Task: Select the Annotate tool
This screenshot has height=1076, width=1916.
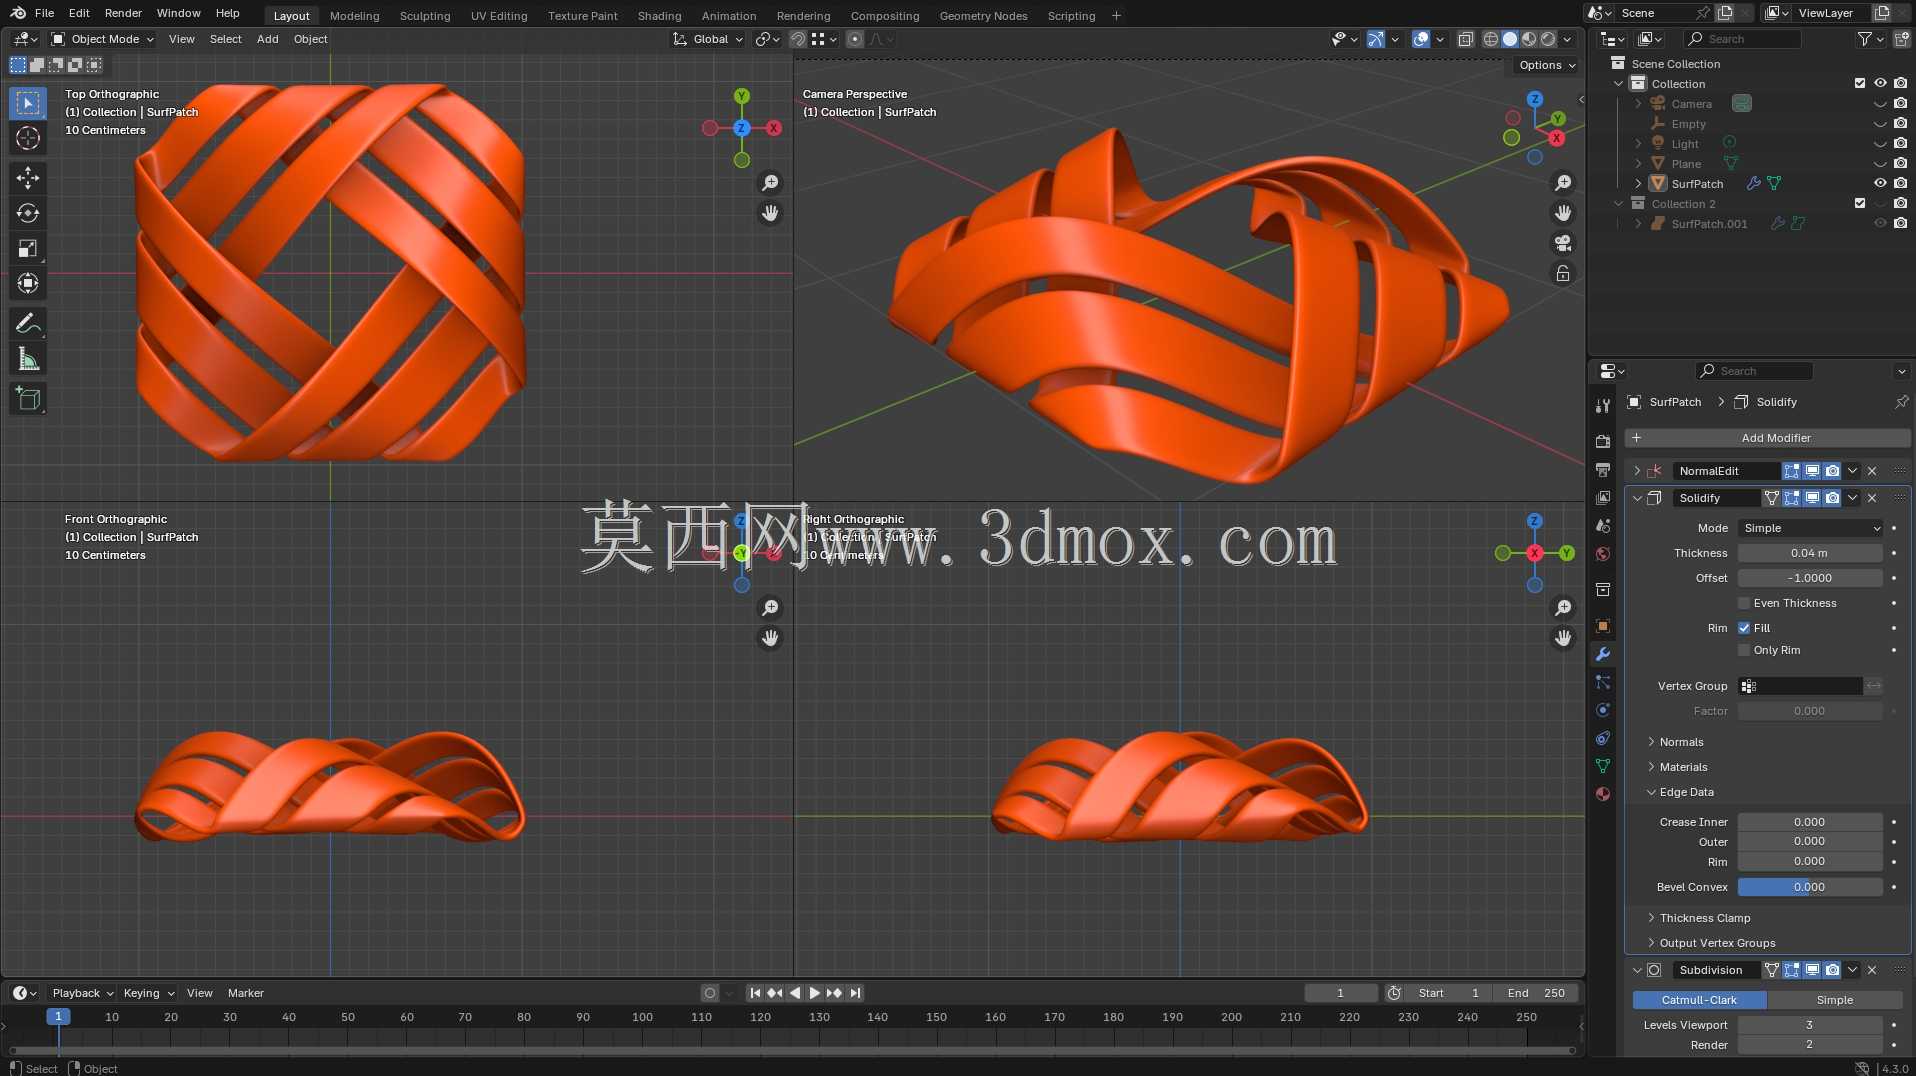Action: 28,323
